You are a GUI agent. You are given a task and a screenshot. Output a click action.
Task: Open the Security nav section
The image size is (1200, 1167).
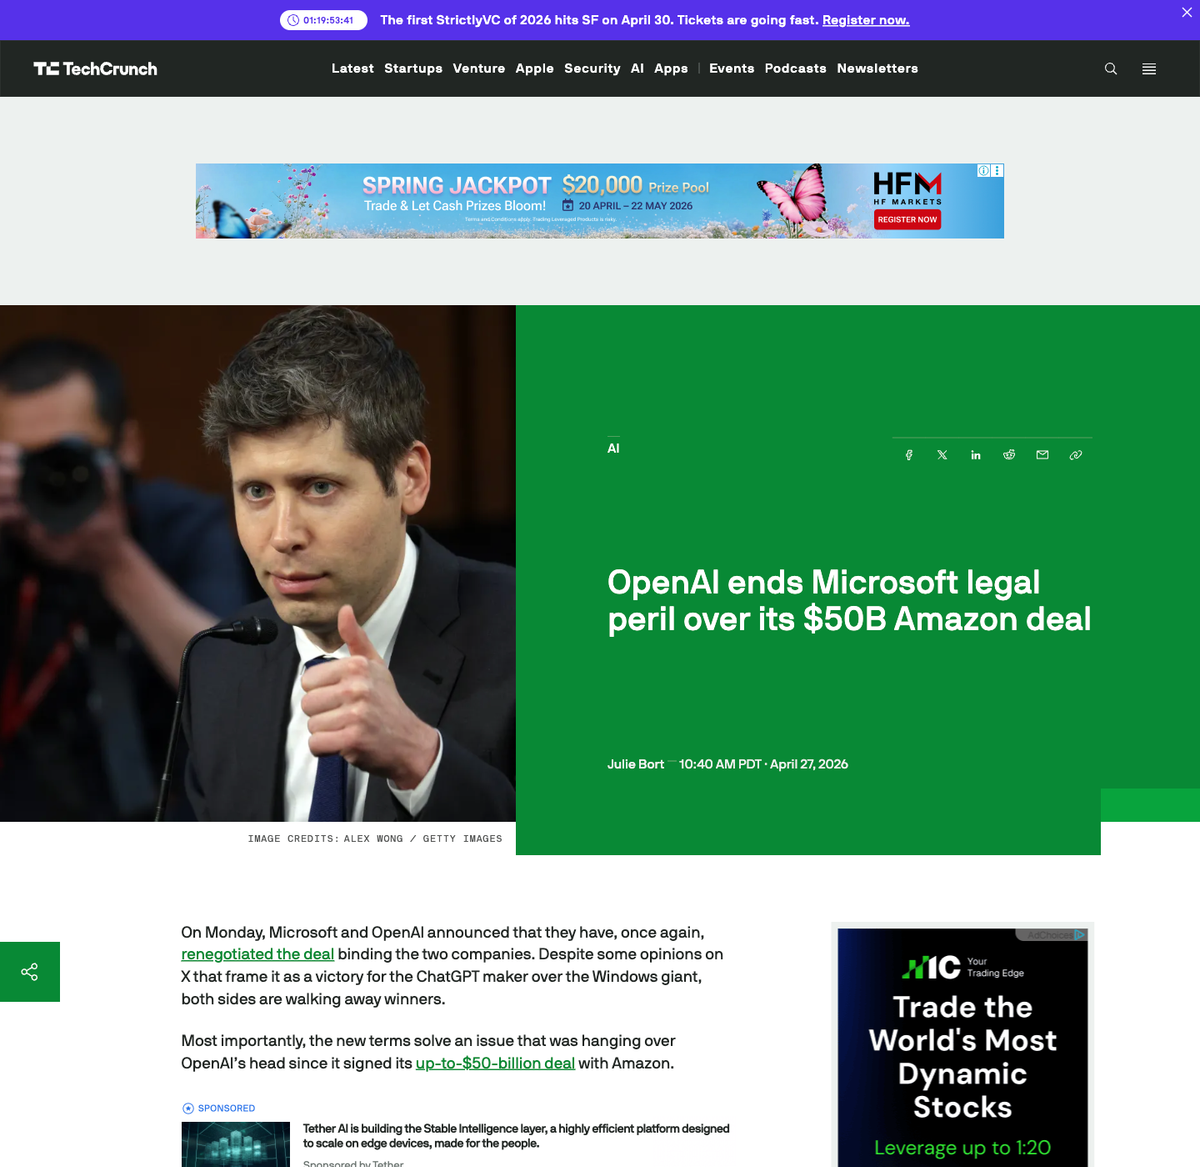point(592,69)
